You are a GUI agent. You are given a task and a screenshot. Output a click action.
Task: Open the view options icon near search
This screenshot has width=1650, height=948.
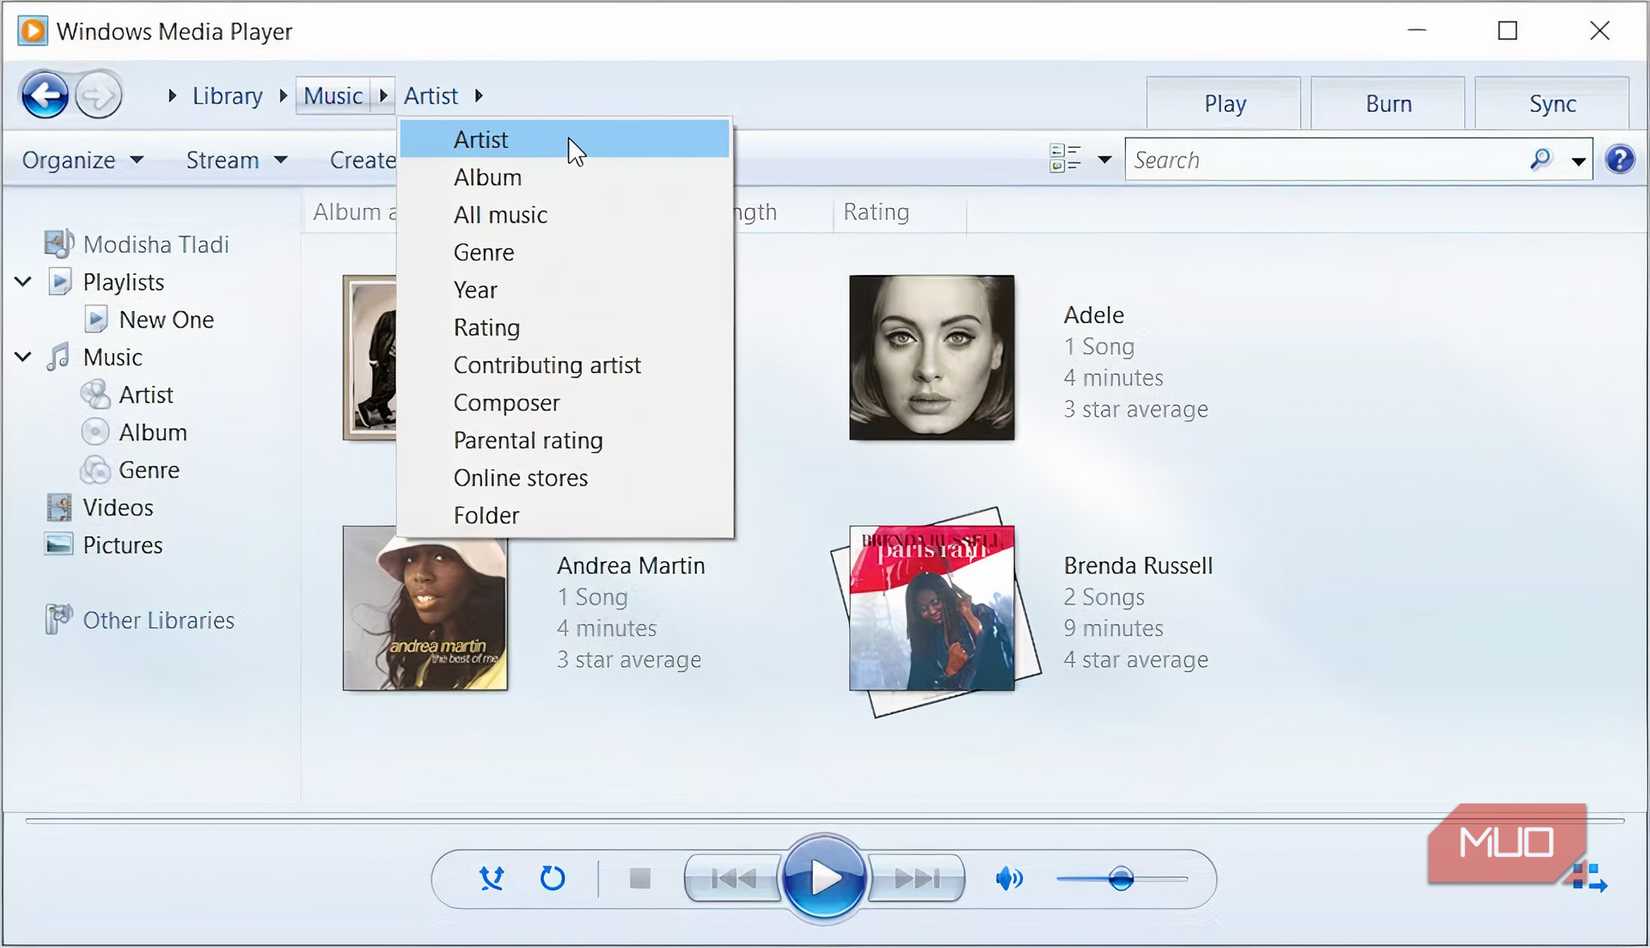[x=1065, y=159]
